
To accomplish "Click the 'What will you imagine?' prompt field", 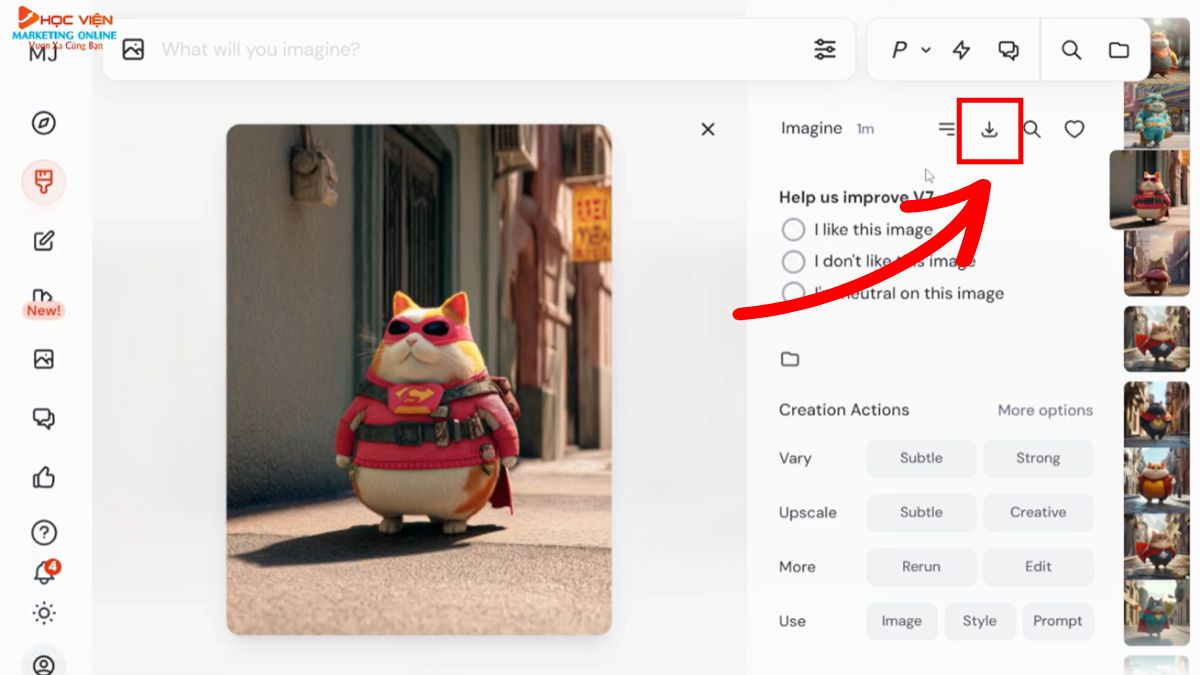I will pos(480,49).
